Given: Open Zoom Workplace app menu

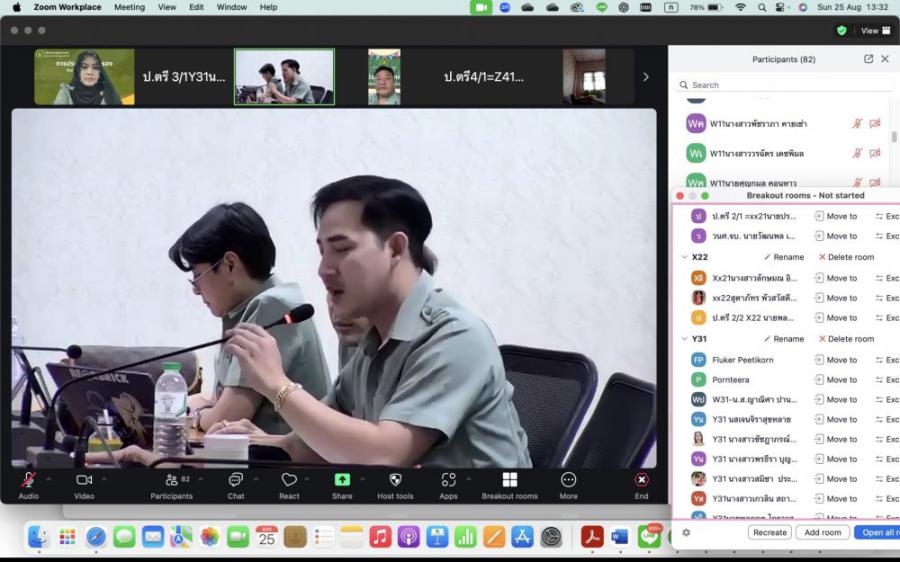Looking at the screenshot, I should pyautogui.click(x=67, y=7).
